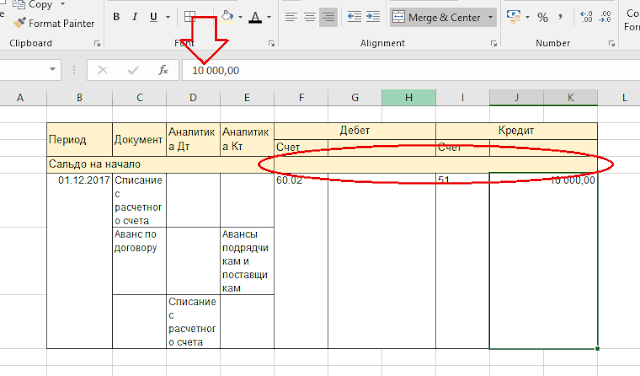Select the merged Дебет header cell
The height and width of the screenshot is (376, 640).
tap(355, 131)
